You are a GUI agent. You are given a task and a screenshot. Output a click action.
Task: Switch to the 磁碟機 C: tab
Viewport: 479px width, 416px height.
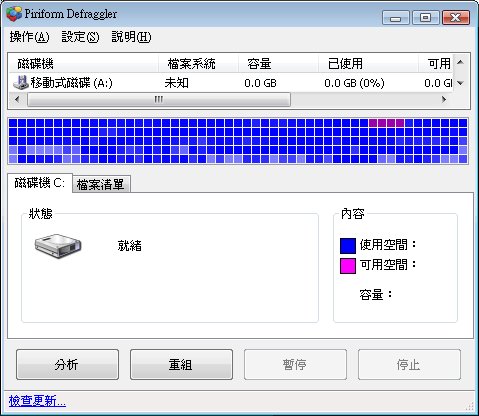coord(40,183)
